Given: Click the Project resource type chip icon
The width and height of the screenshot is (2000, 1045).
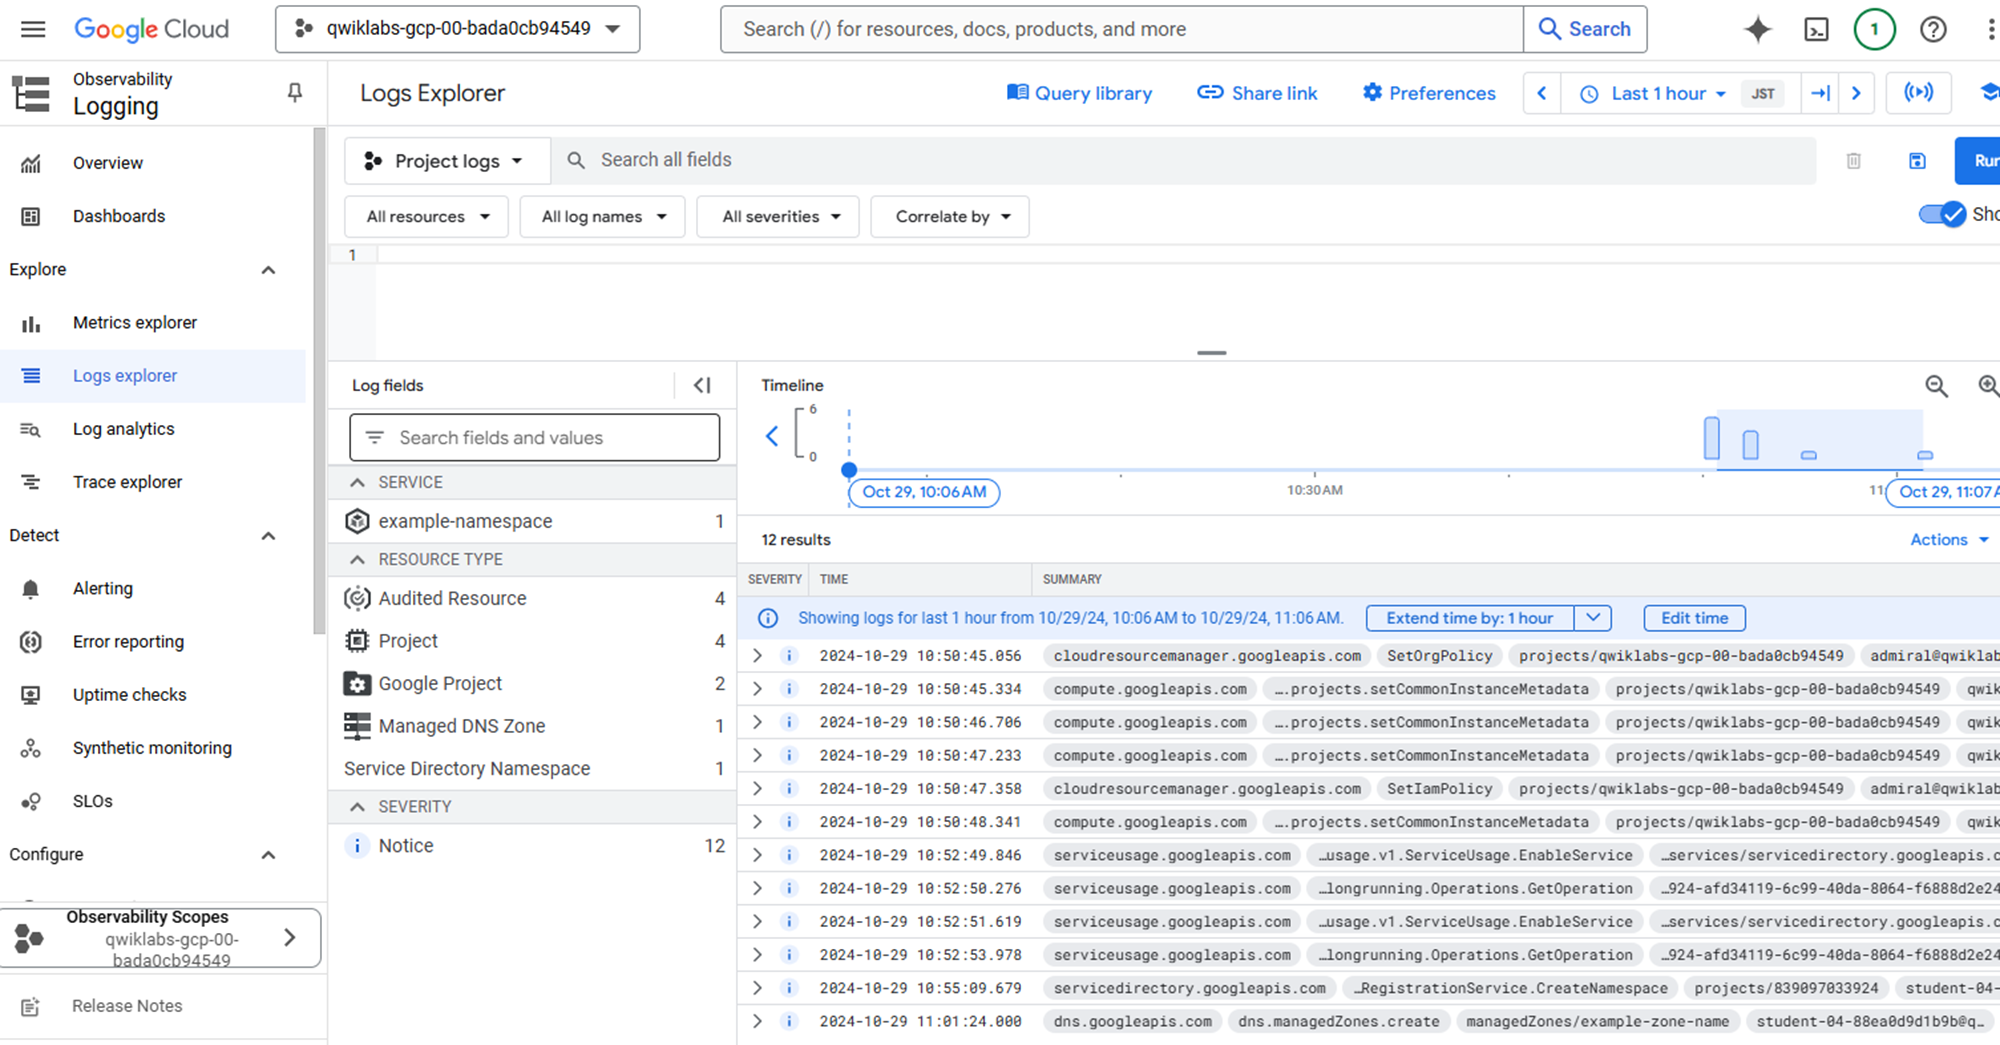Looking at the screenshot, I should coord(357,641).
